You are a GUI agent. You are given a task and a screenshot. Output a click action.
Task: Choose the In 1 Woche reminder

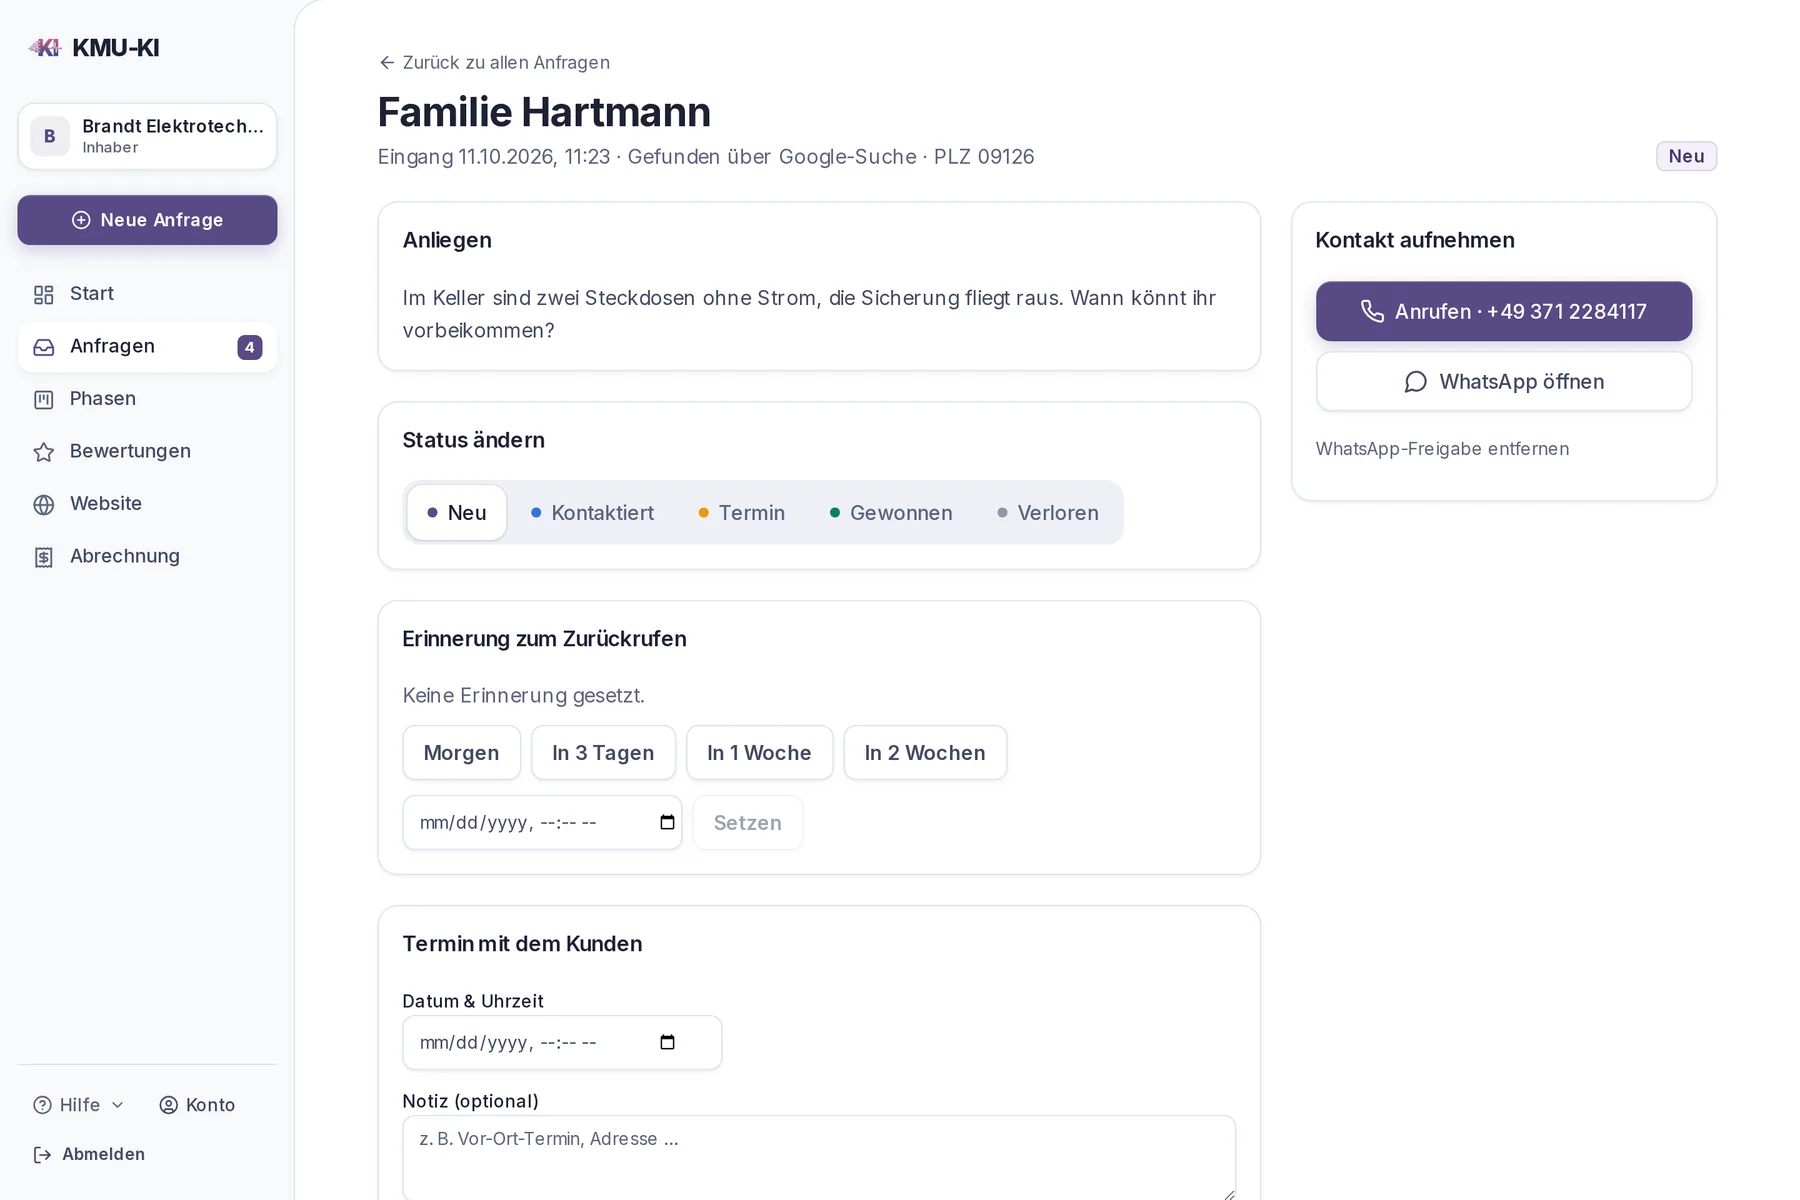click(759, 753)
